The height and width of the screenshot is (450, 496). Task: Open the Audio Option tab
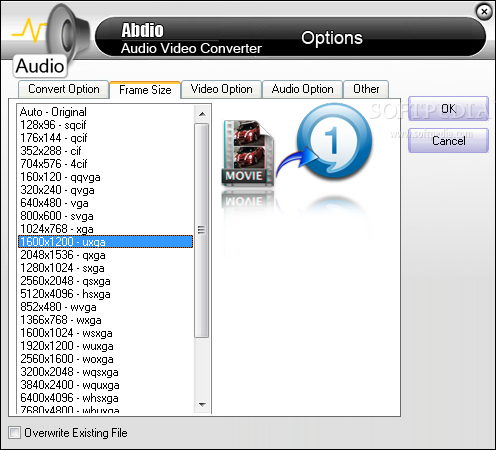tap(302, 89)
